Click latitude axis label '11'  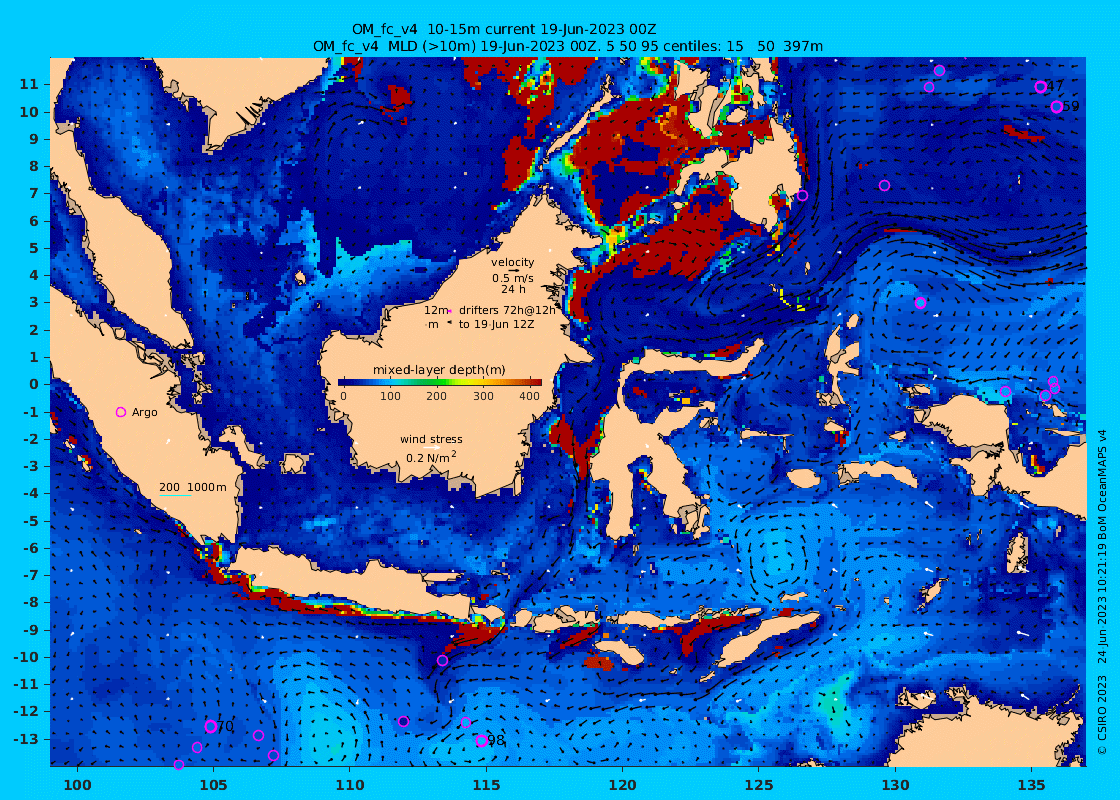[29, 84]
